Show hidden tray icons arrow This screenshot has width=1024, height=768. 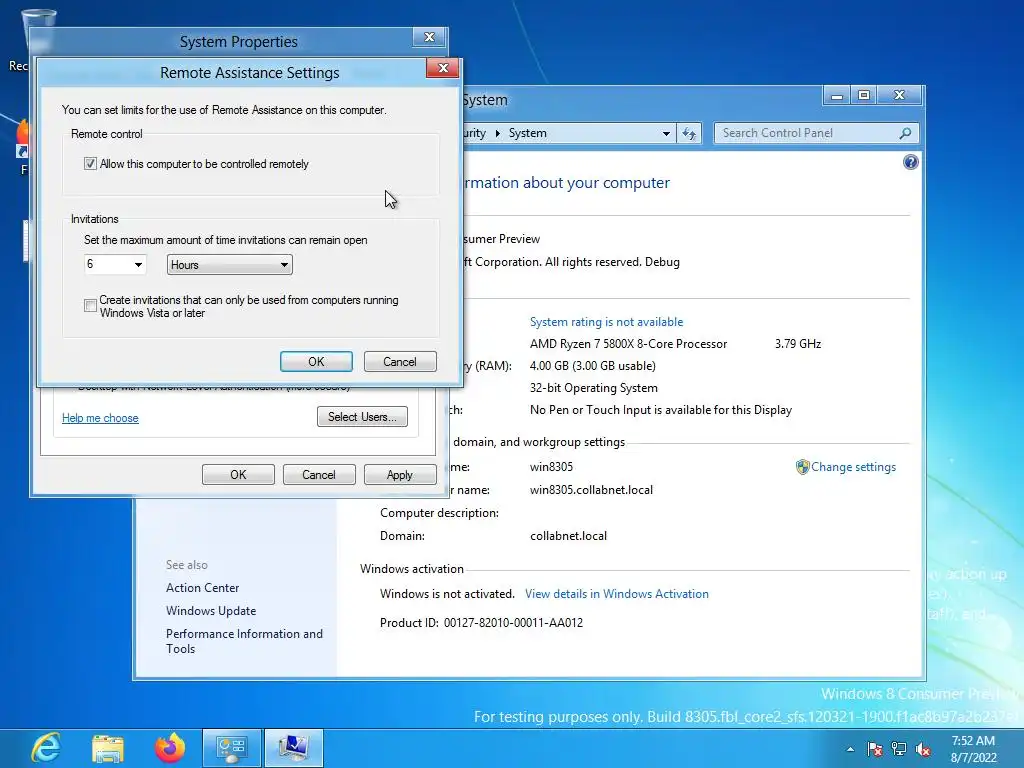850,749
